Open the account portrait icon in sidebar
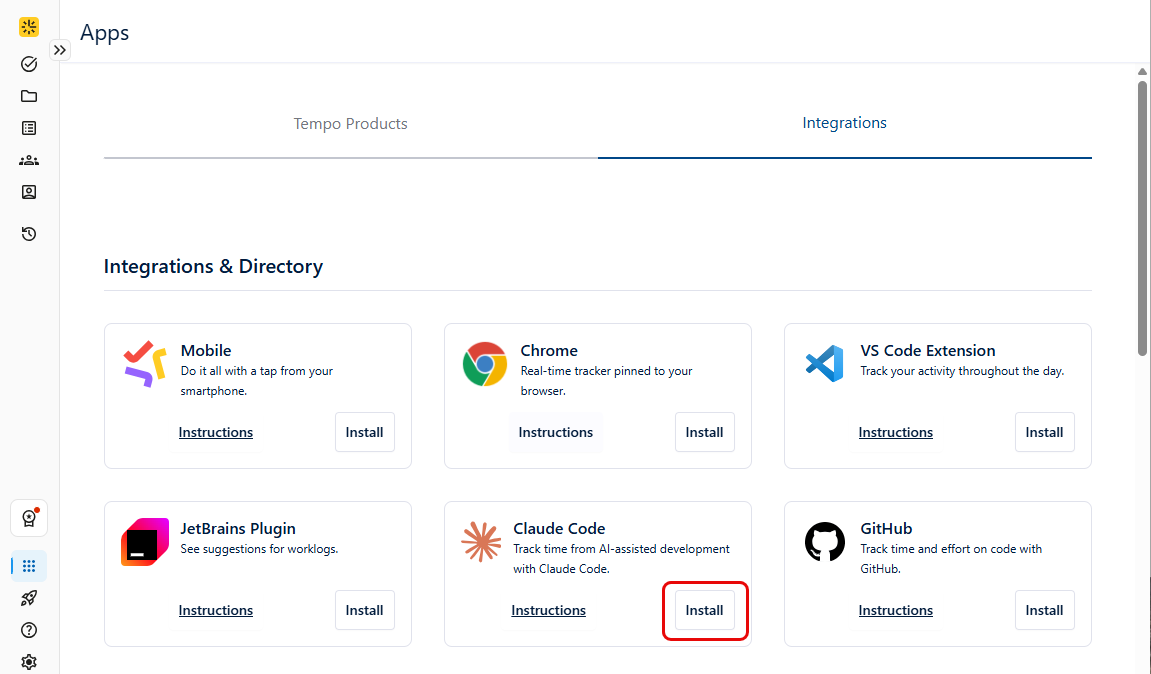 pos(29,192)
